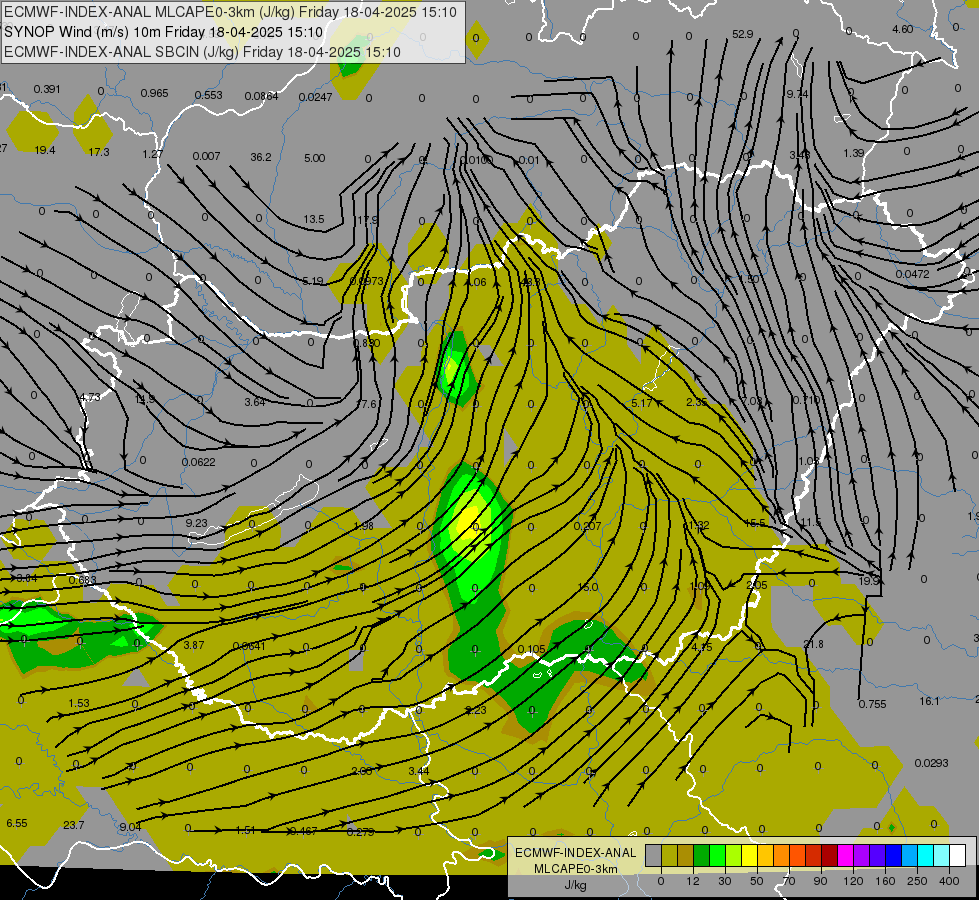Click the '250' tick label on the legend

917,881
